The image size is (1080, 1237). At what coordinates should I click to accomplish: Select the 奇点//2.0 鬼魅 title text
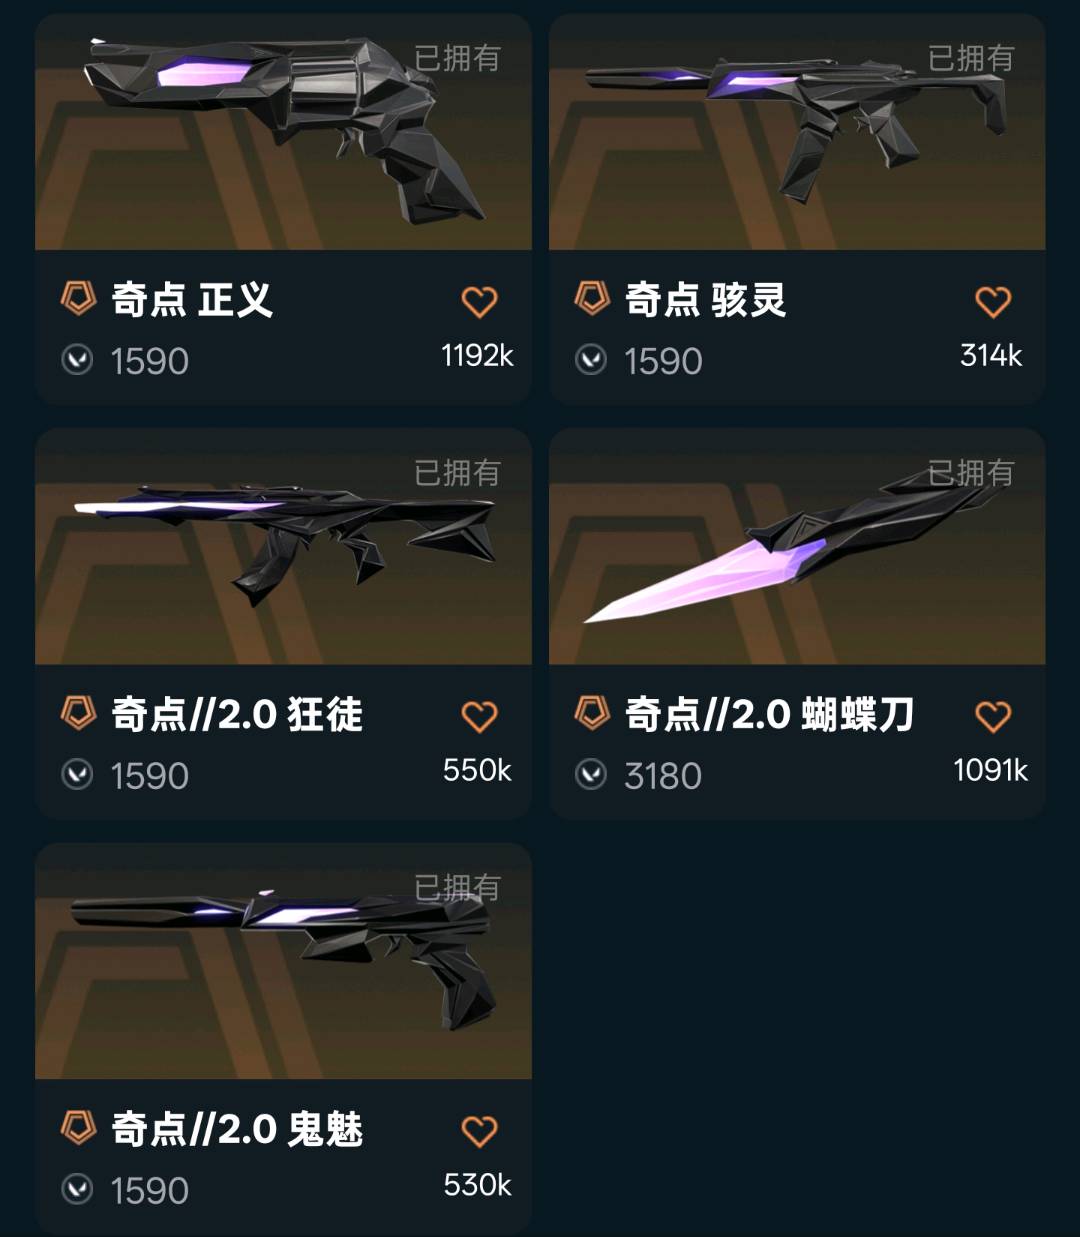pyautogui.click(x=237, y=1129)
